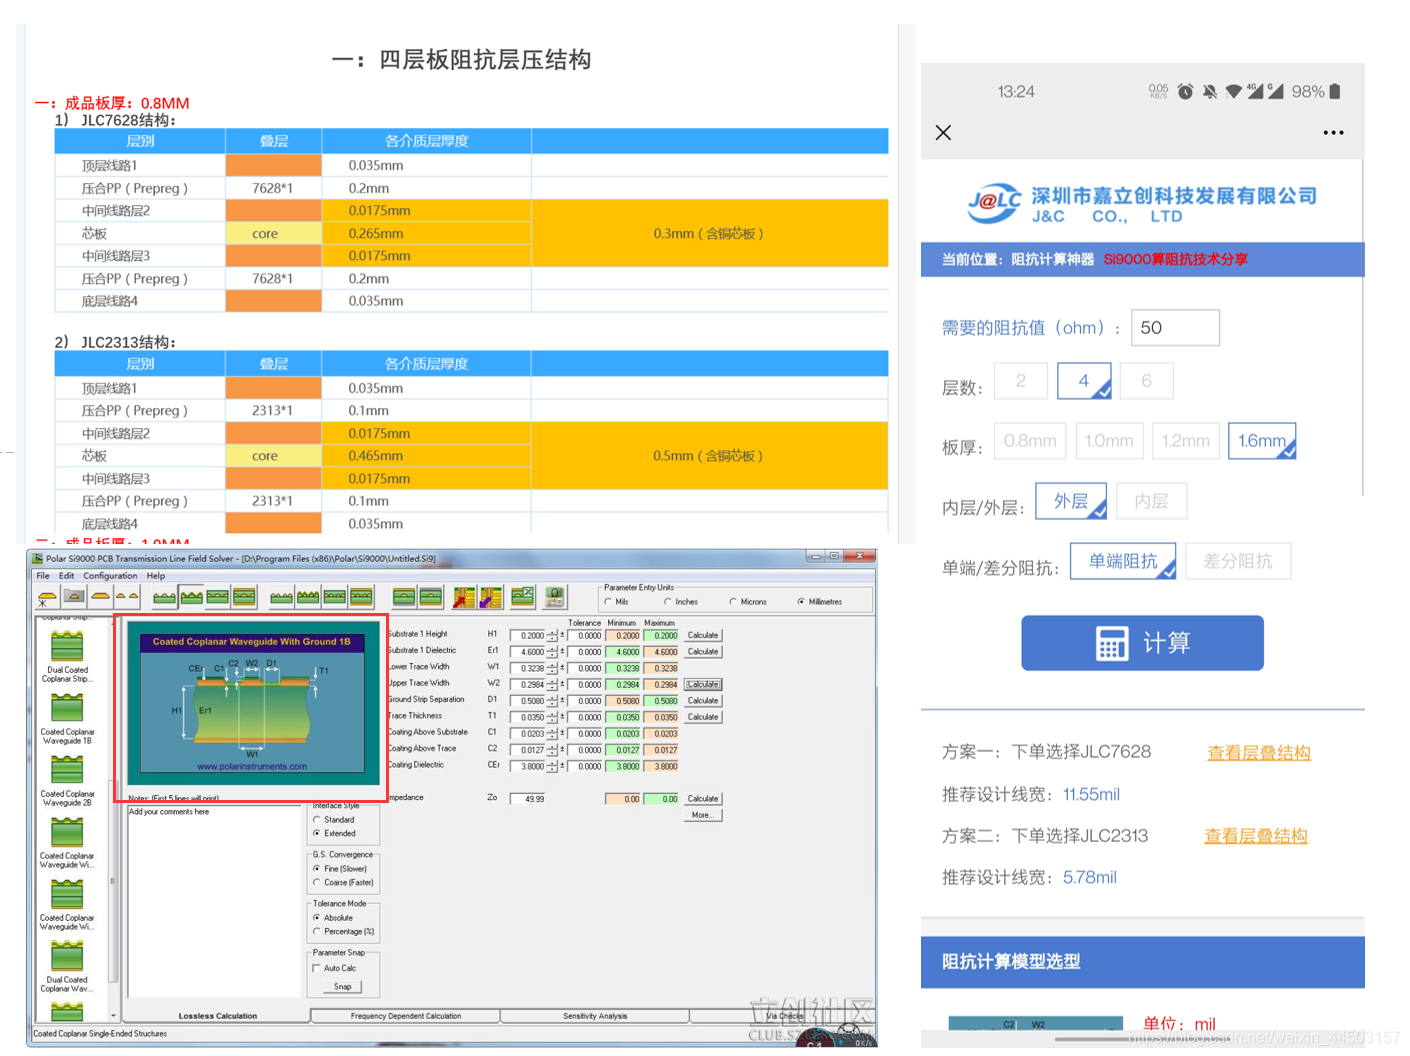Close the mobile page with X icon
The image size is (1410, 1056).
click(x=943, y=133)
